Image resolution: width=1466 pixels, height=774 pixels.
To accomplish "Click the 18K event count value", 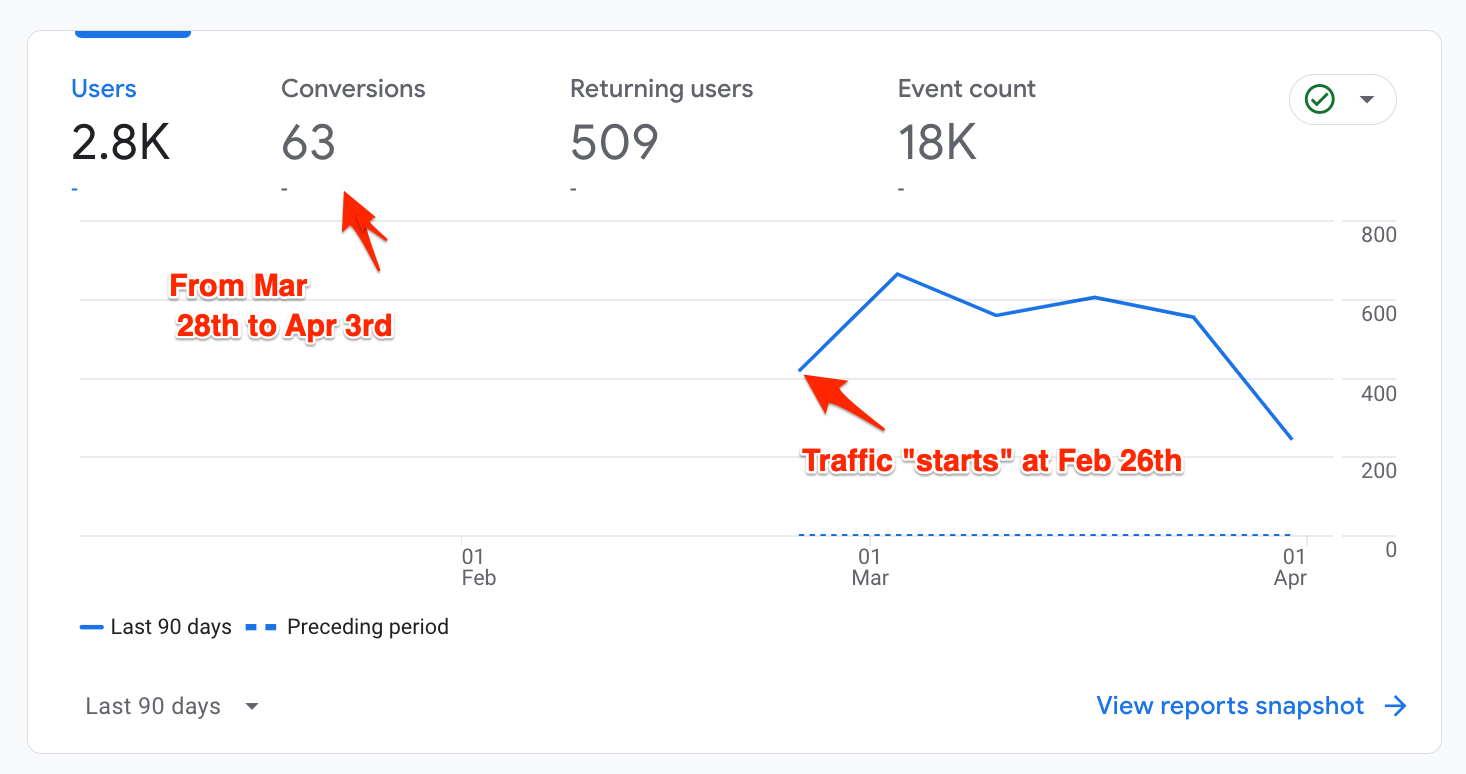I will pyautogui.click(x=937, y=143).
